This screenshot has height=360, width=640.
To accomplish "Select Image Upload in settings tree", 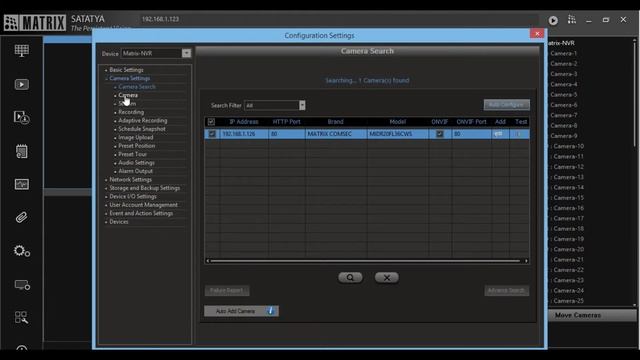I will 136,138.
